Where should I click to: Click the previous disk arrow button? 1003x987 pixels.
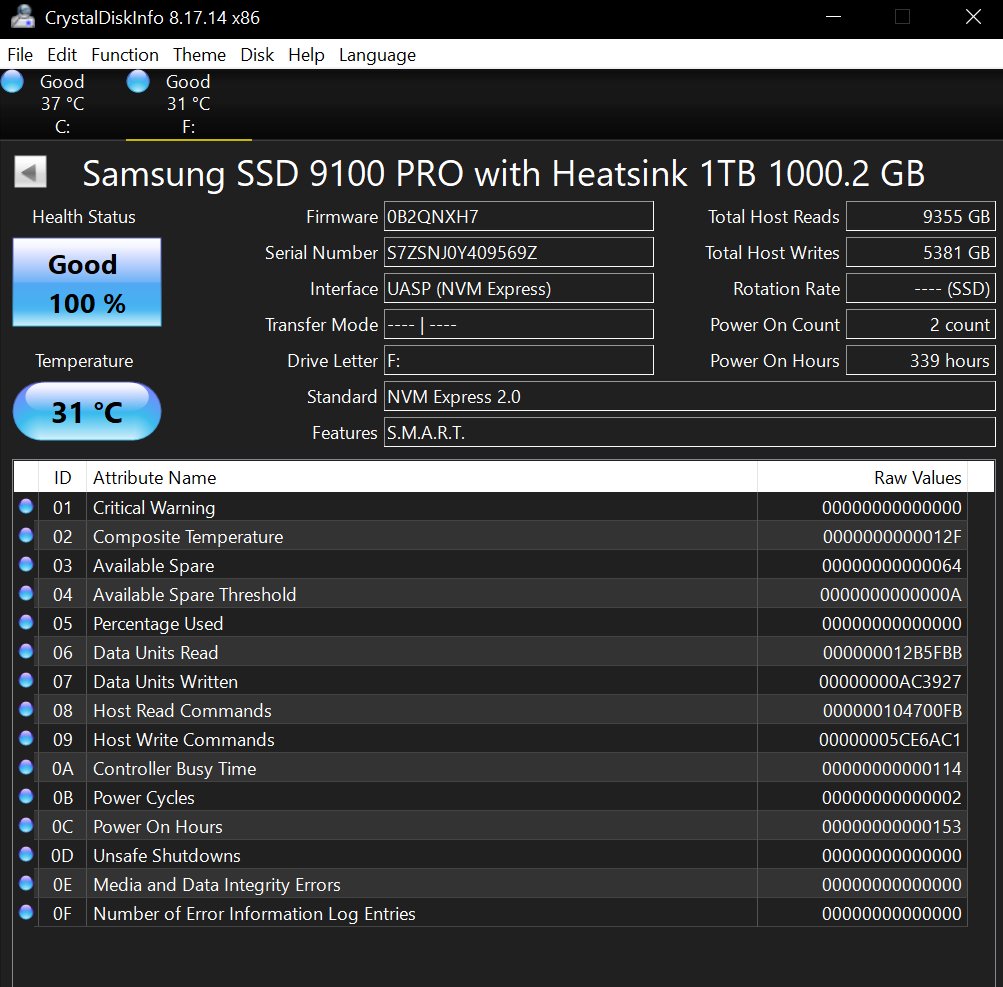click(30, 173)
